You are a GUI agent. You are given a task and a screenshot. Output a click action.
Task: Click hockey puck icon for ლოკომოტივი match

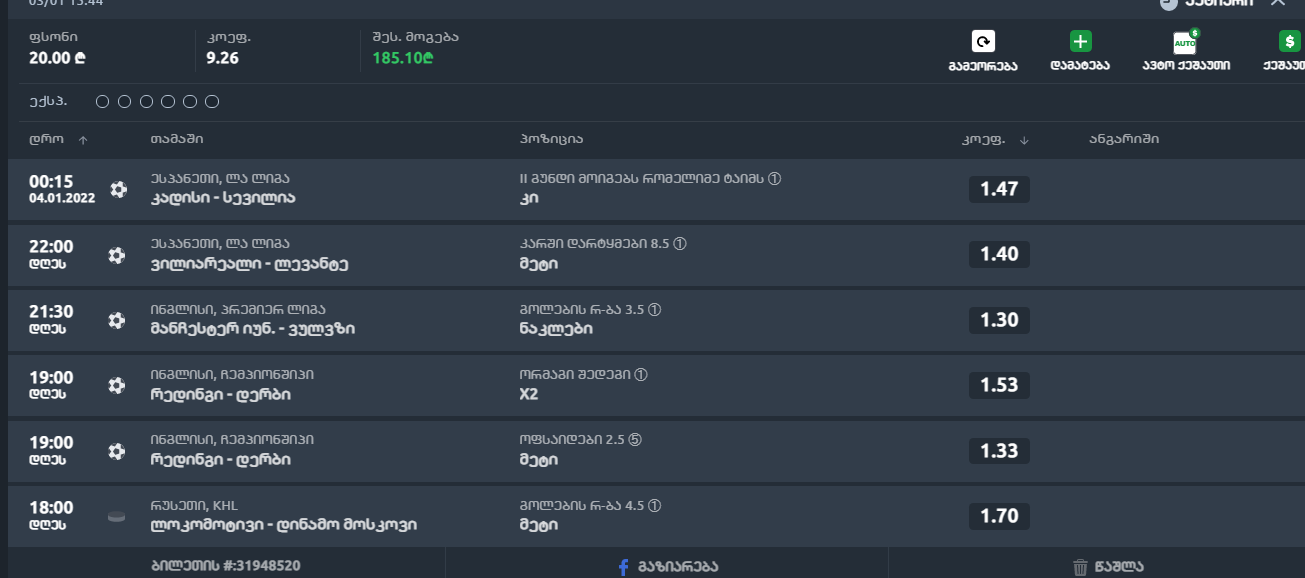click(x=117, y=516)
